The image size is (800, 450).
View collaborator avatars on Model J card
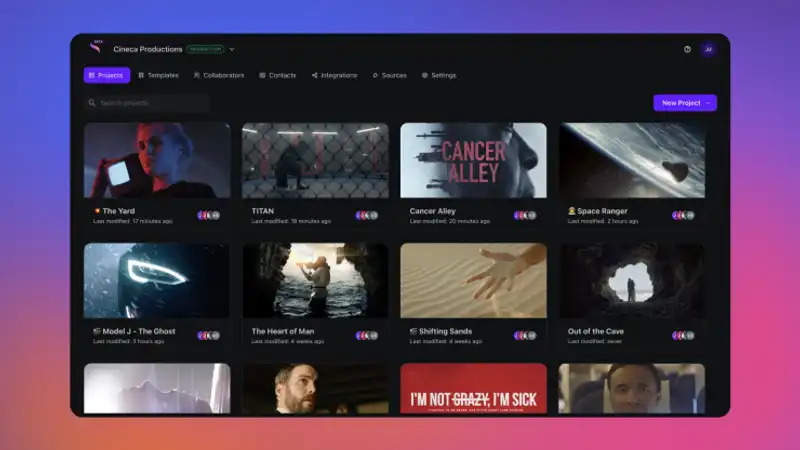click(x=209, y=335)
